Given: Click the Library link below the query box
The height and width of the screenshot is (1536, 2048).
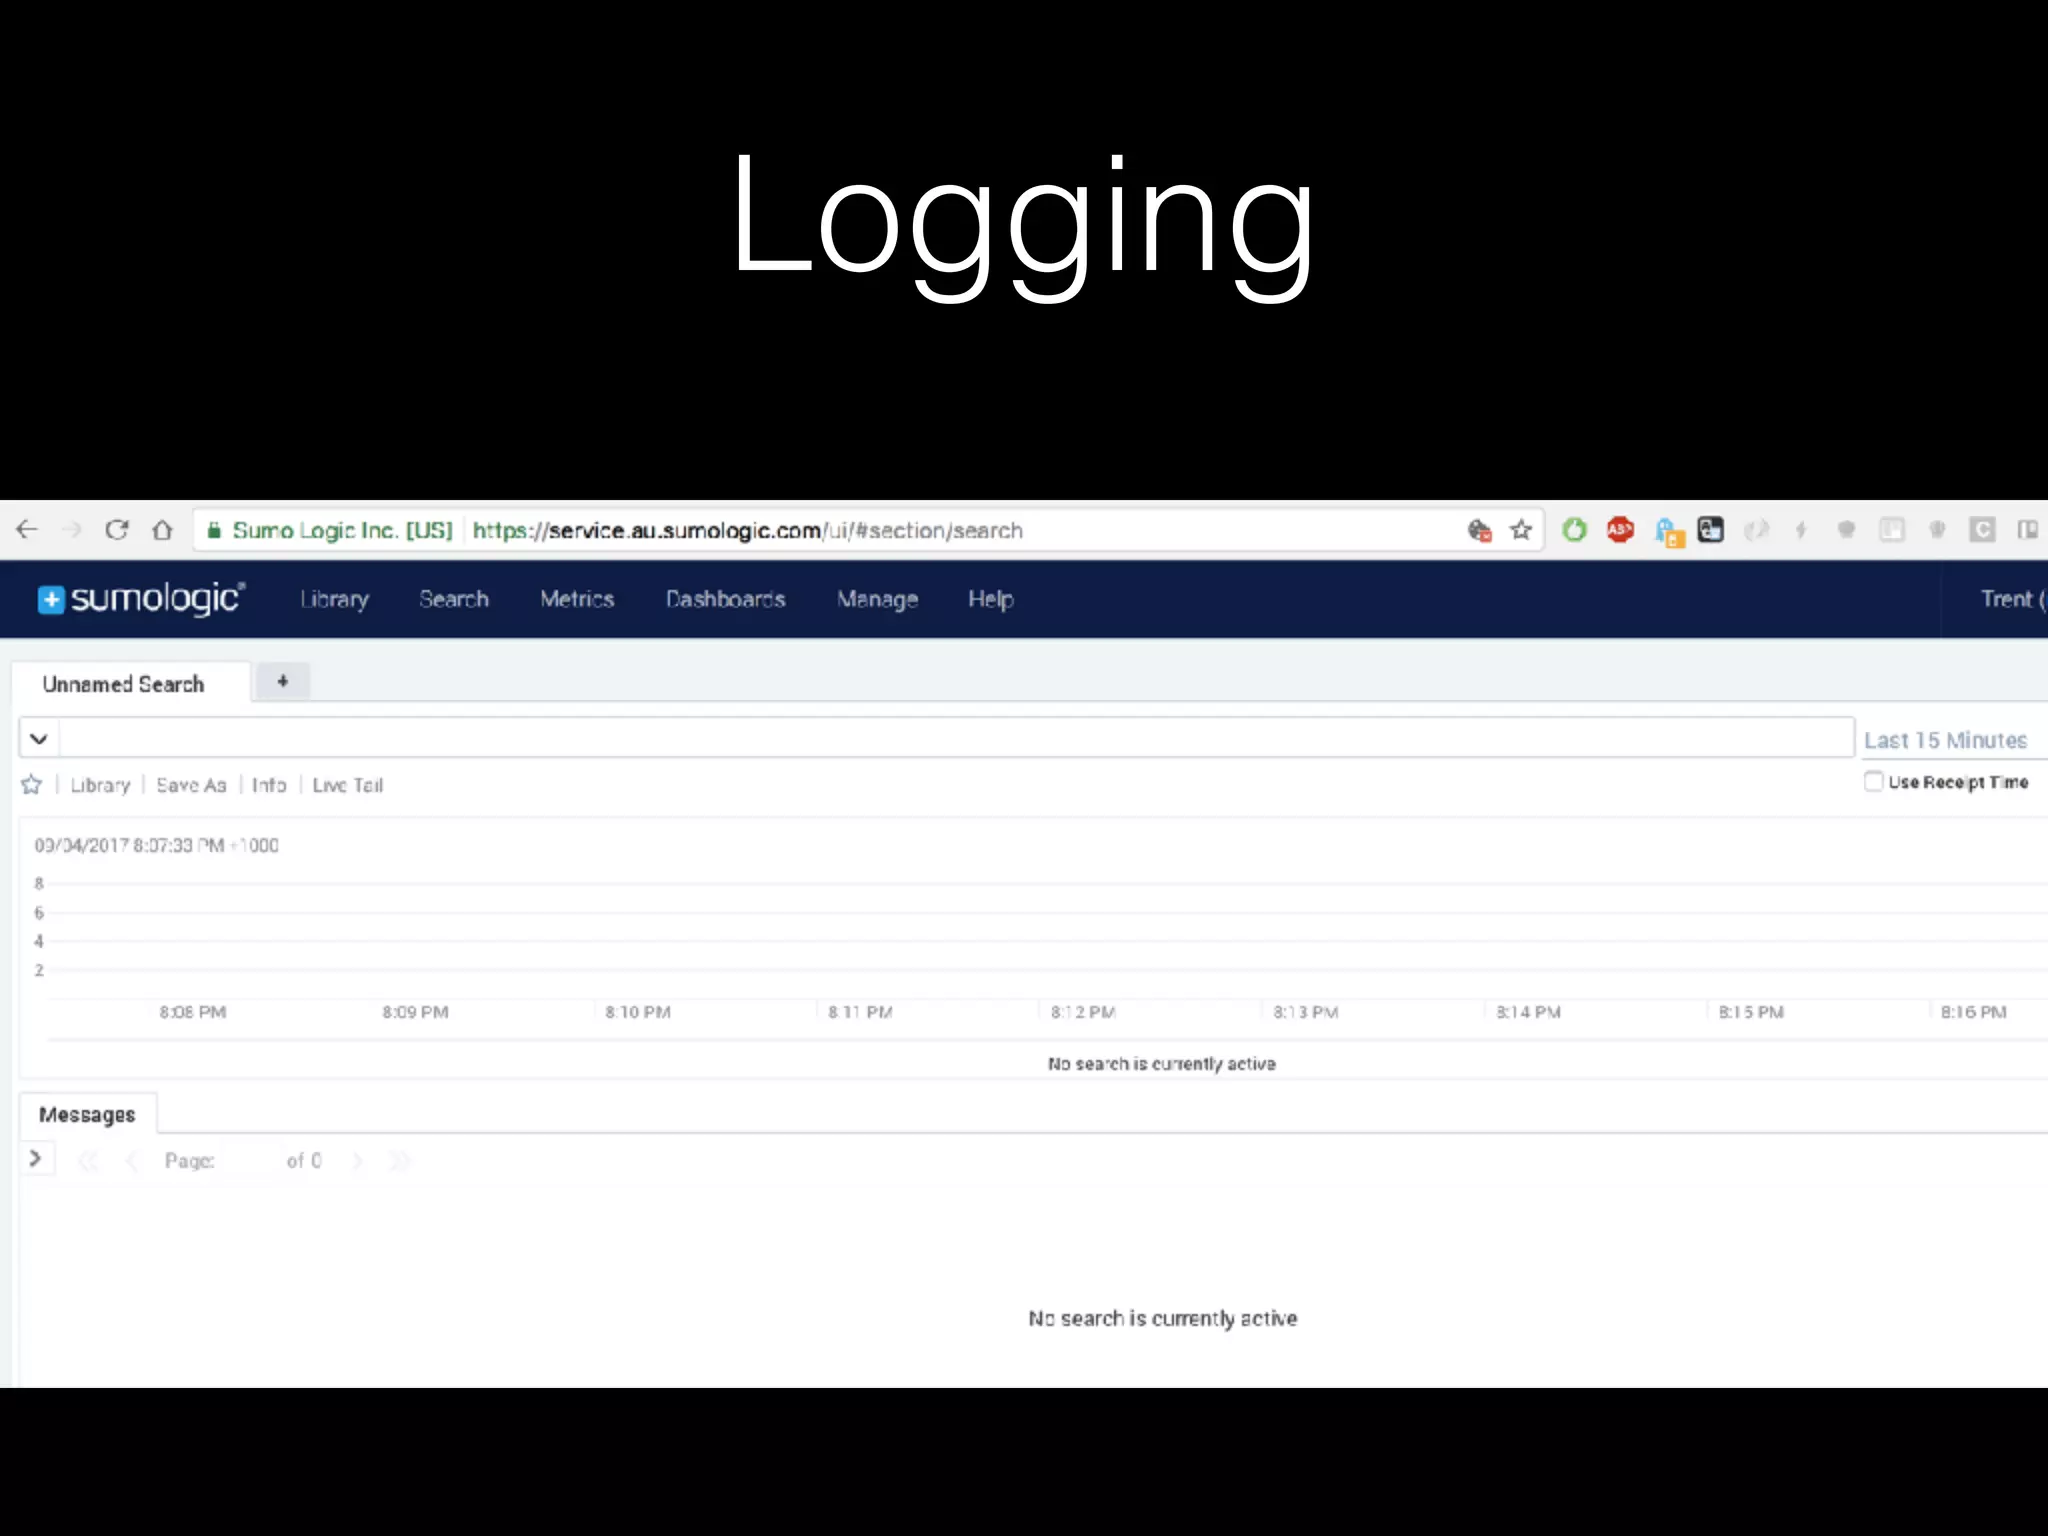Looking at the screenshot, I should point(100,785).
